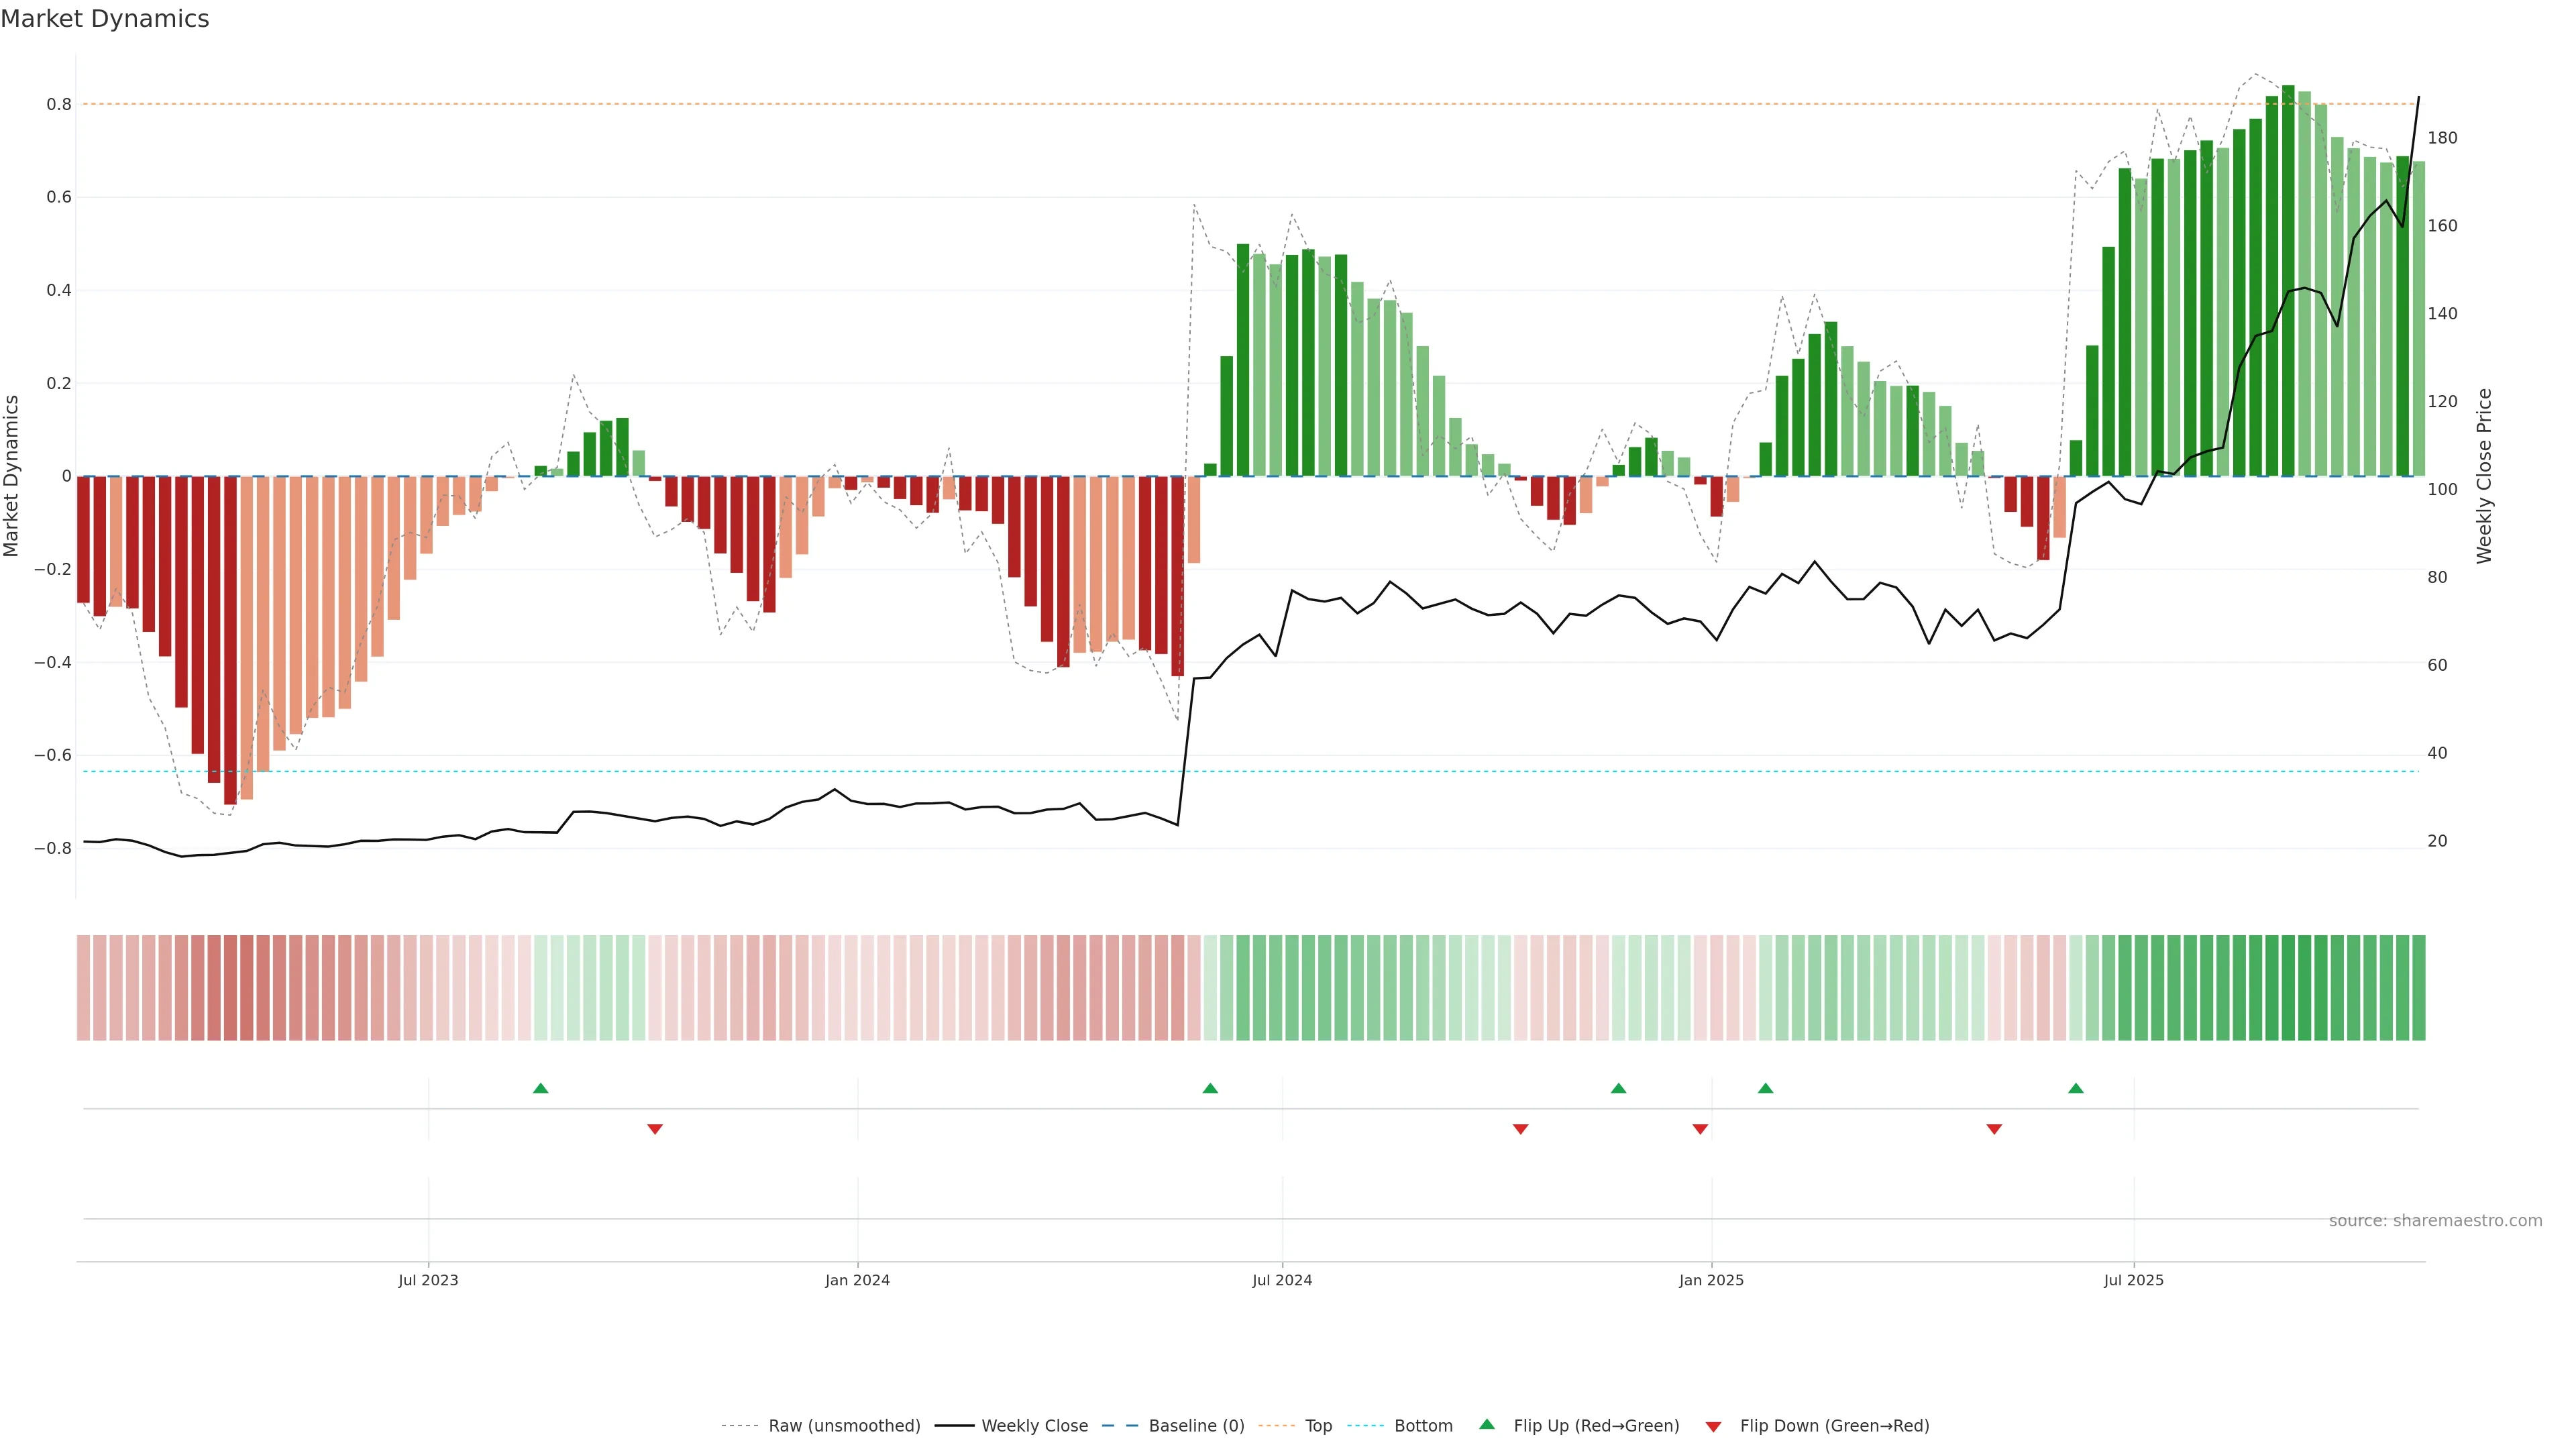Click the Top legend entry

(x=1318, y=1426)
